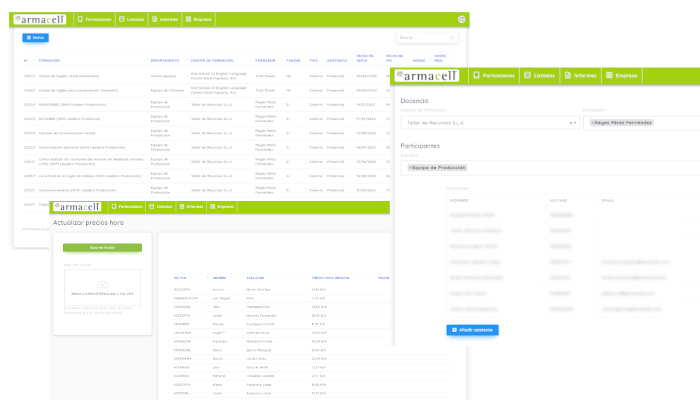This screenshot has height=400, width=700.
Task: Click Listados icon in Actualizar precios hora window
Action: (x=152, y=207)
